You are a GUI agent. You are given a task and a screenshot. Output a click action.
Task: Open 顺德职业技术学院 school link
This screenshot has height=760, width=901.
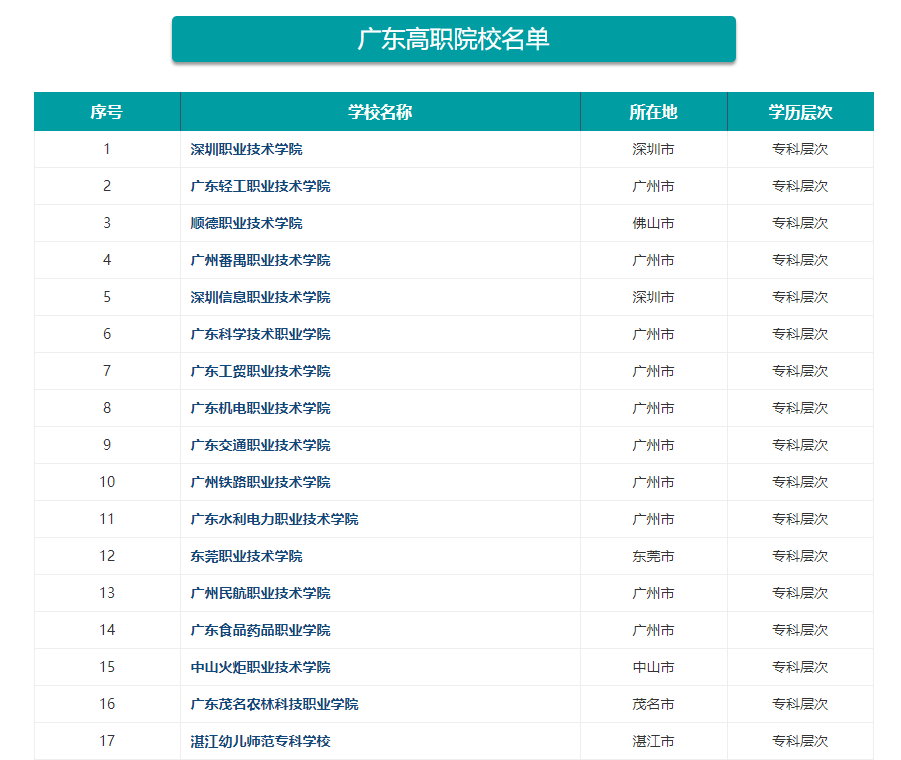click(x=247, y=223)
